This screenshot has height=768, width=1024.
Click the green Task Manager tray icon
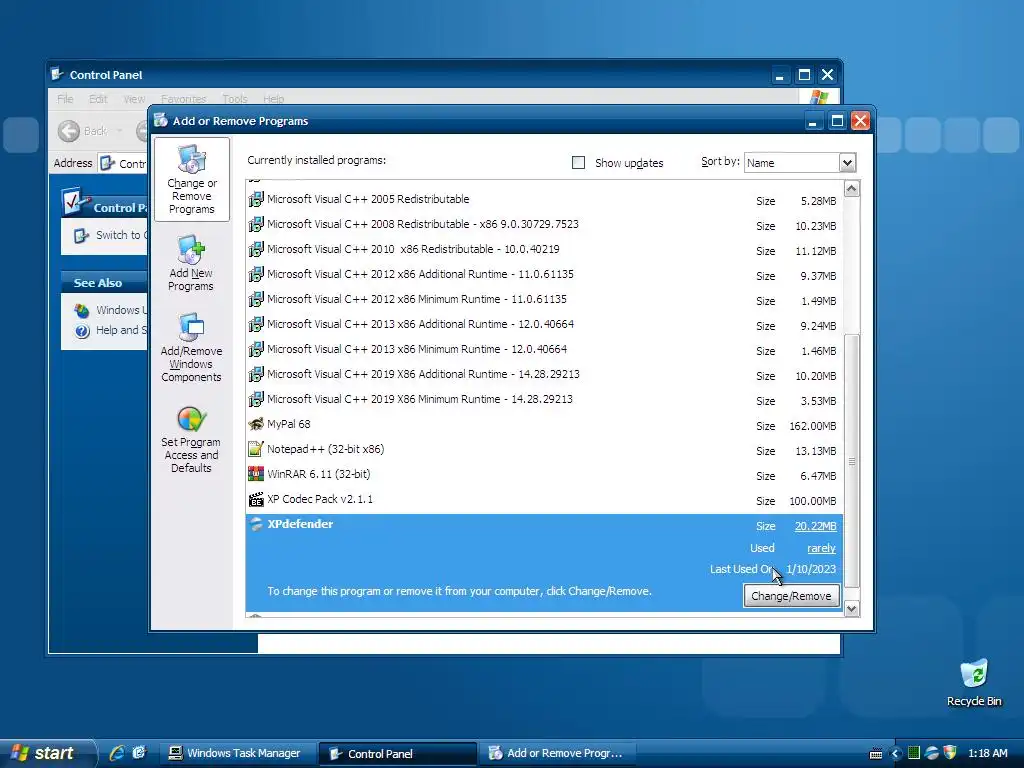coord(914,753)
